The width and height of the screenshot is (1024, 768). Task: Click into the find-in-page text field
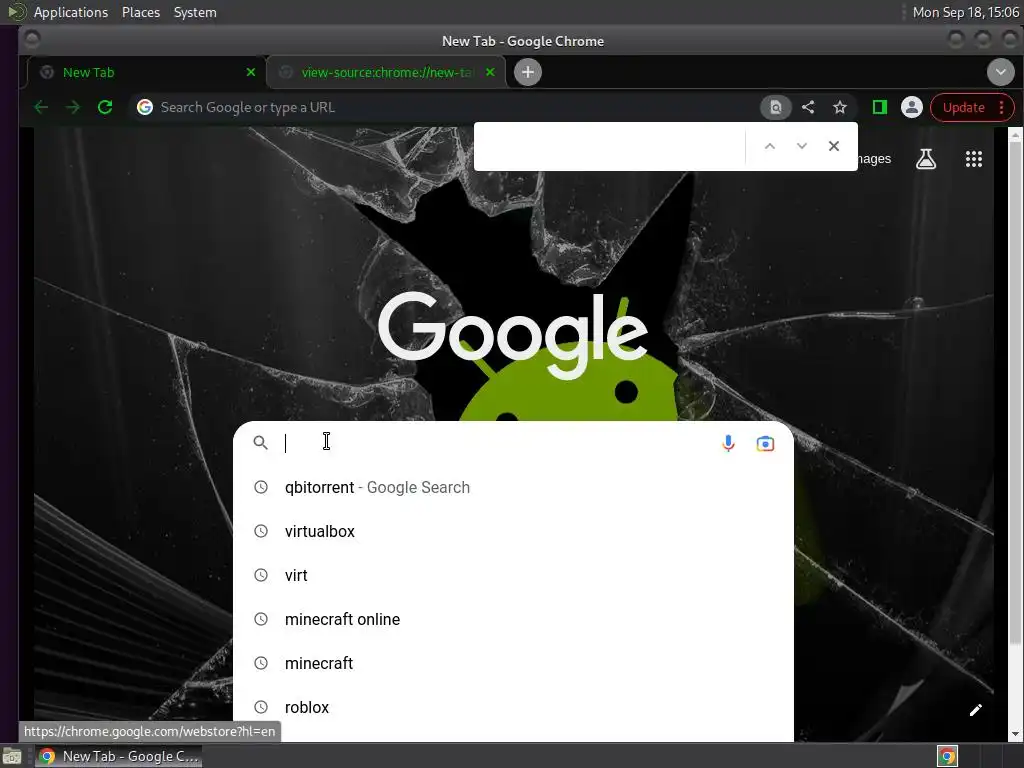point(610,146)
